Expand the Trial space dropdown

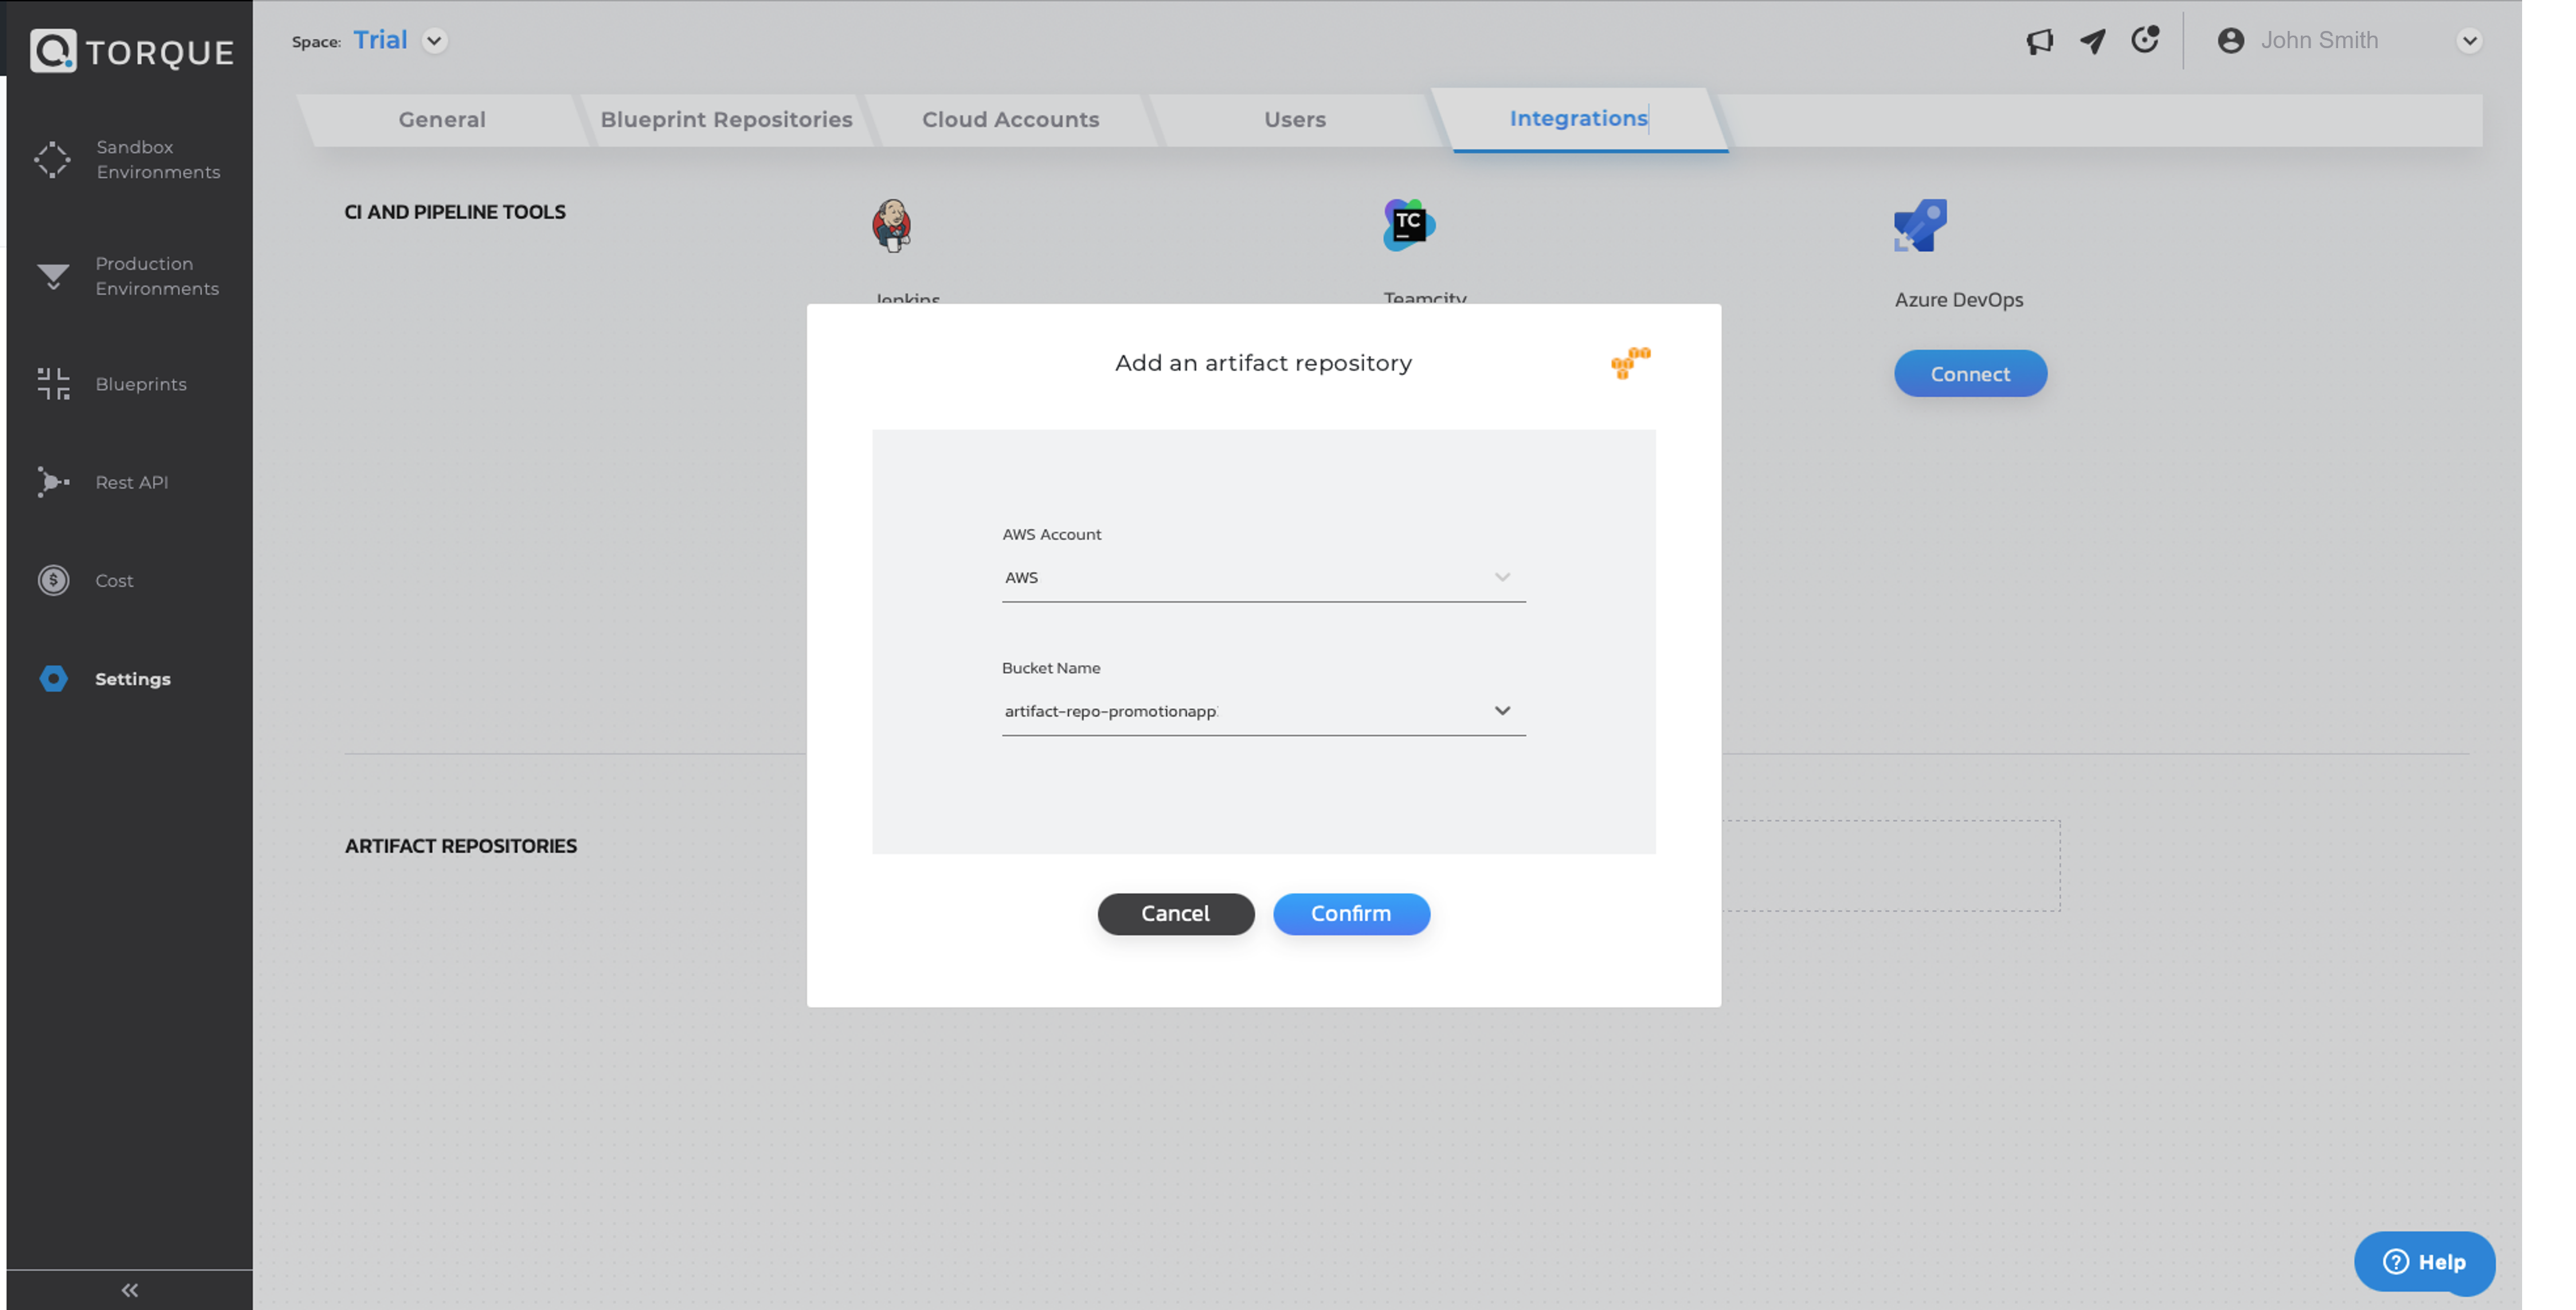pyautogui.click(x=434, y=41)
